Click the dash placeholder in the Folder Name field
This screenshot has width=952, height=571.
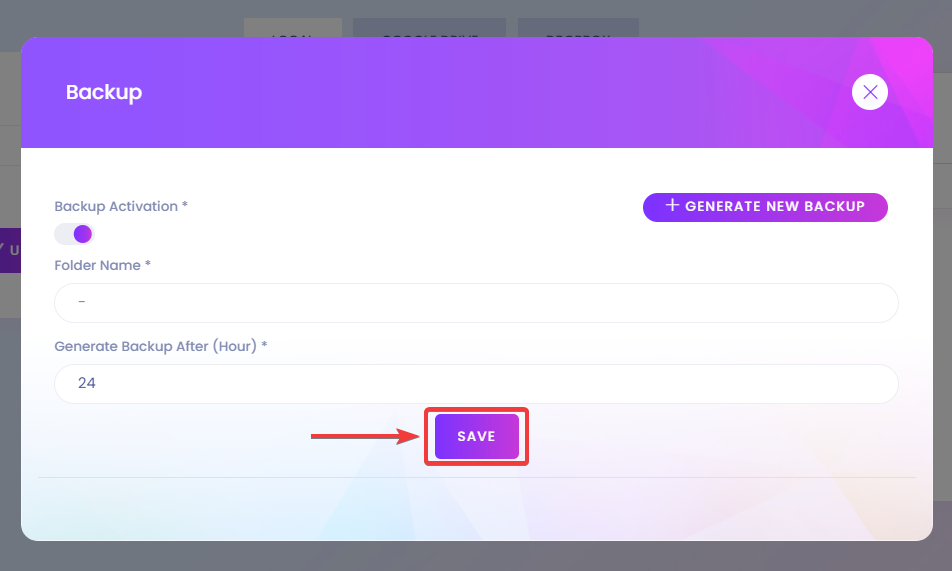pos(81,301)
